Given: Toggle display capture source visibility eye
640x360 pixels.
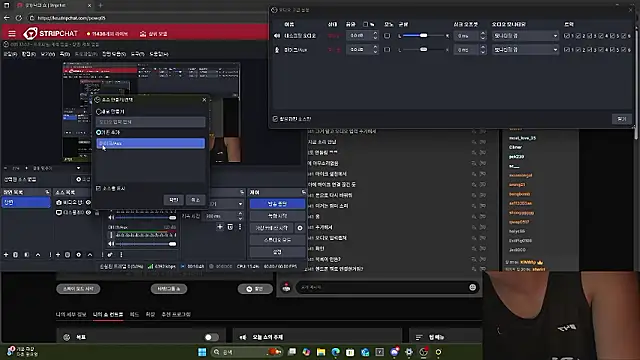Looking at the screenshot, I should [x=89, y=212].
